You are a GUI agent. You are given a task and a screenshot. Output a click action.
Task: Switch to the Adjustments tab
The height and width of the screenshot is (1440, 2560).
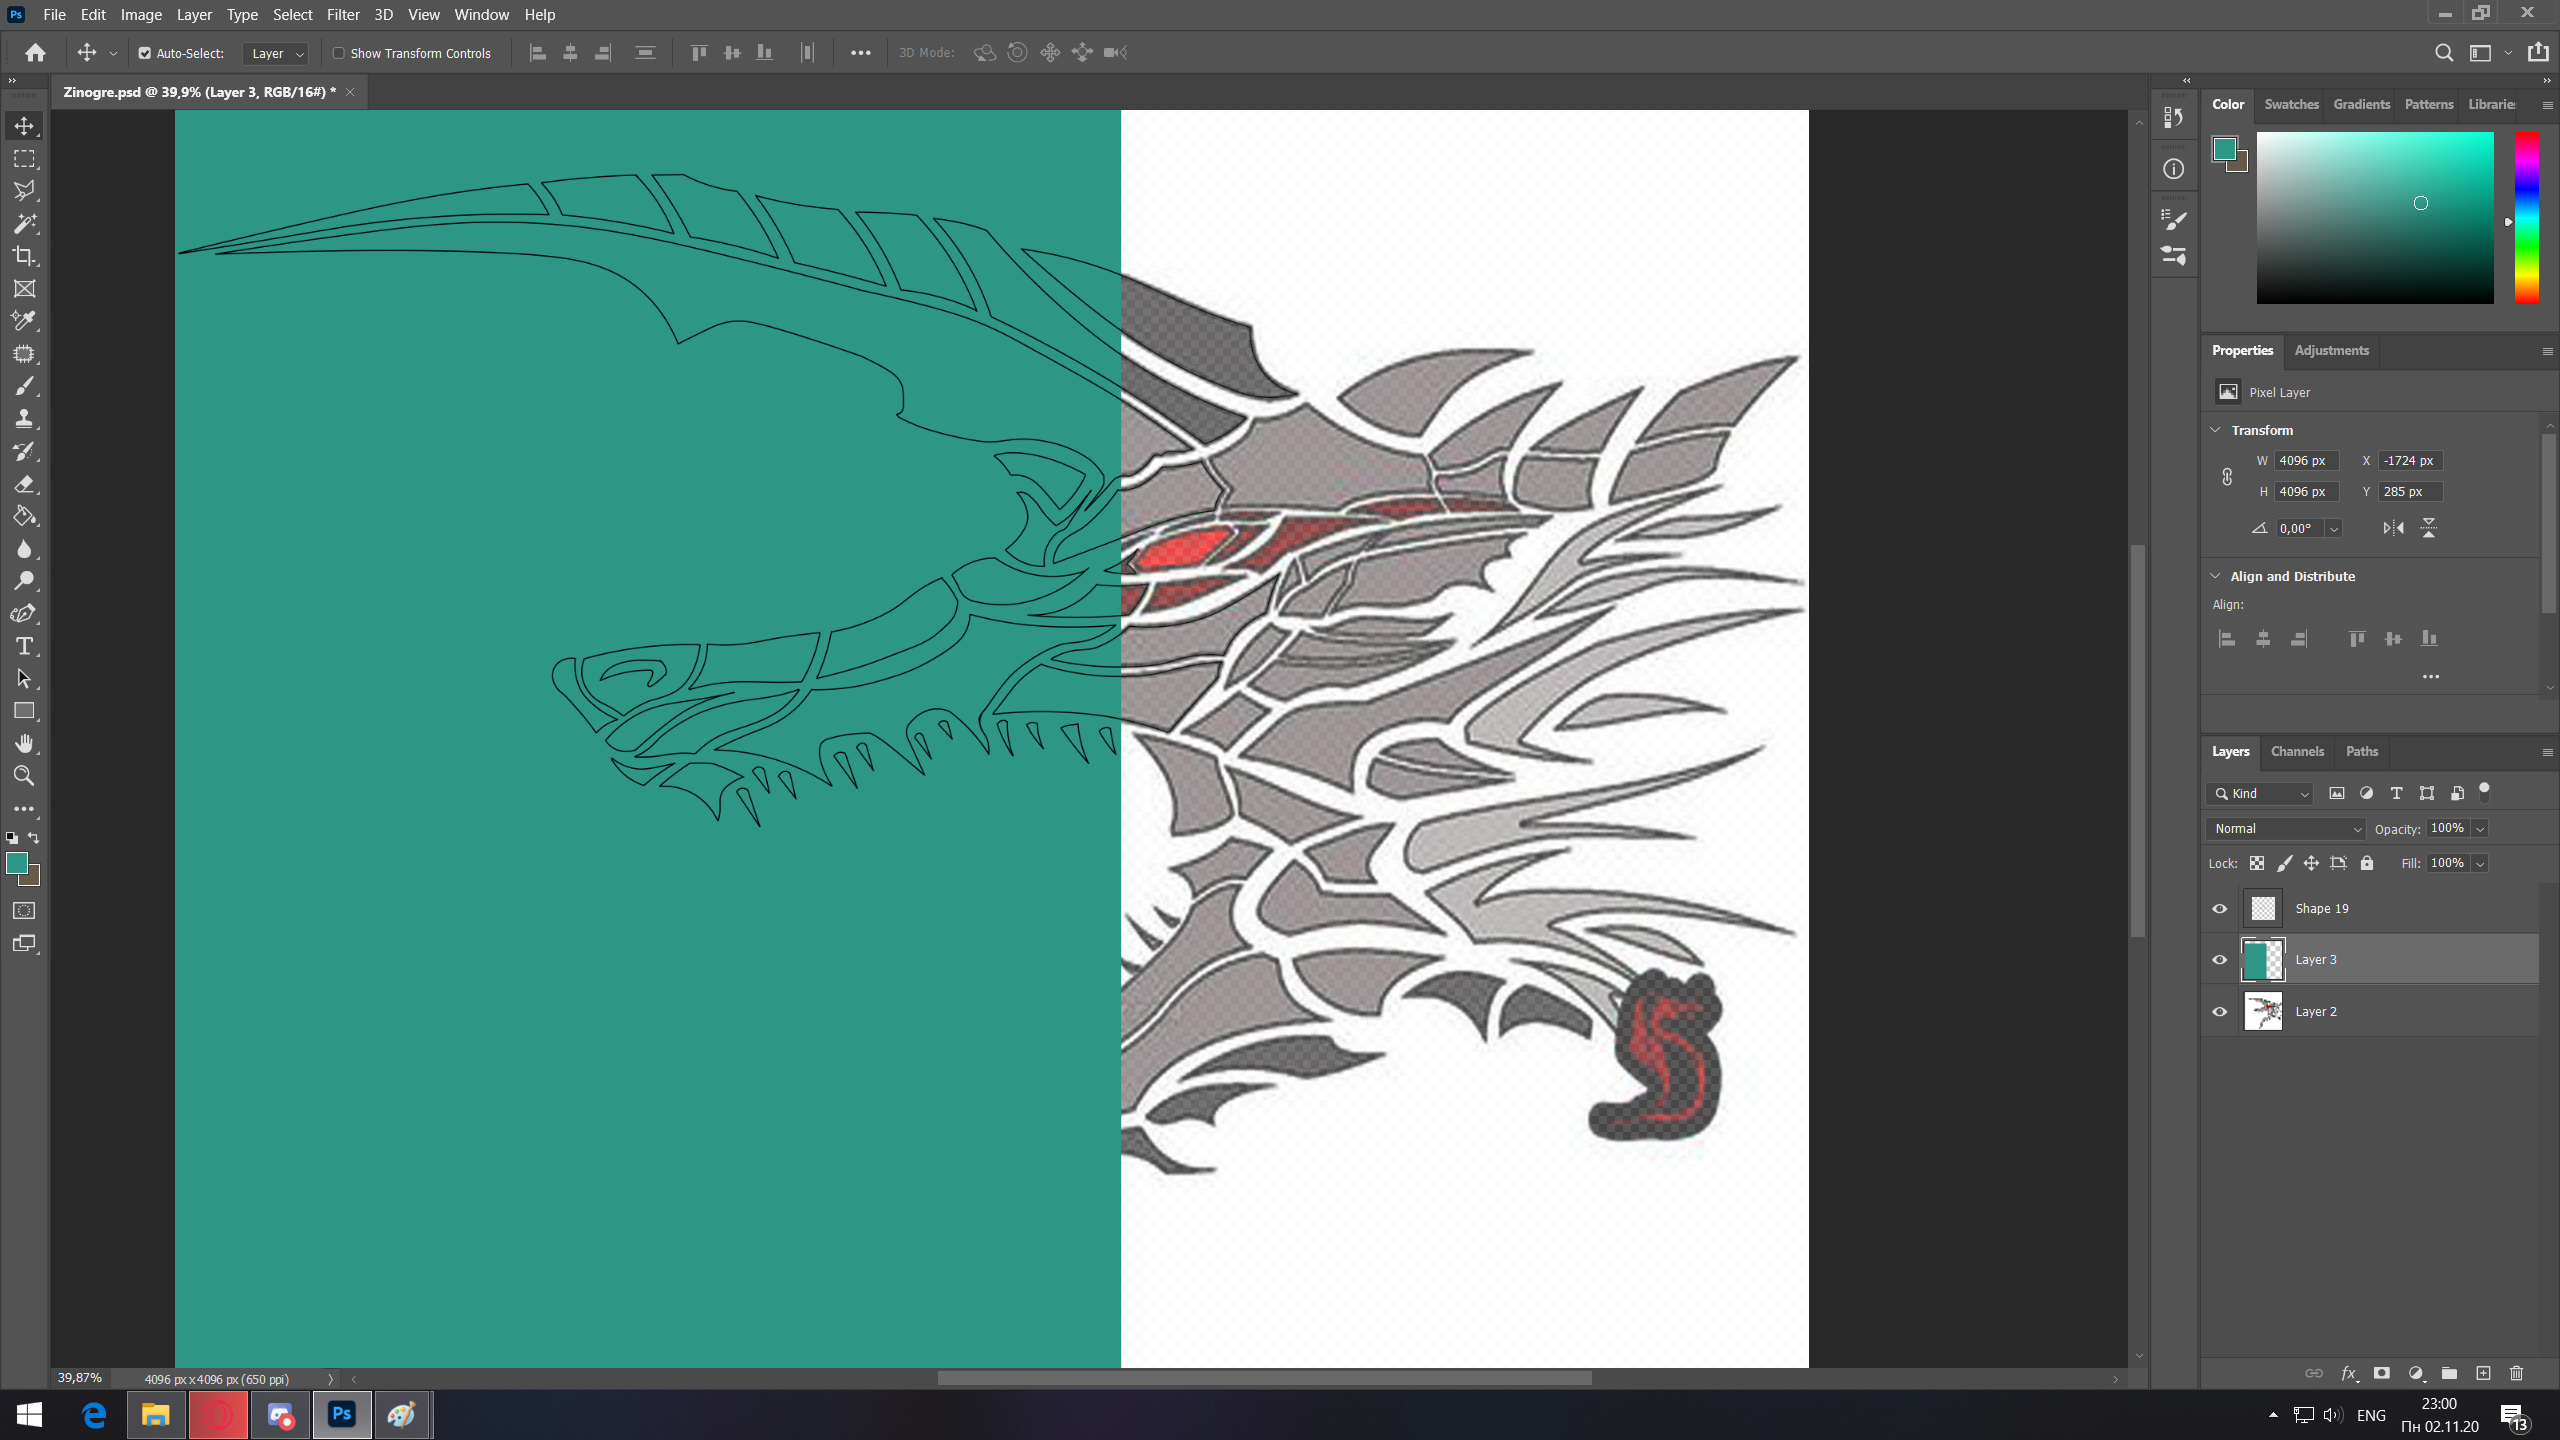click(x=2331, y=350)
